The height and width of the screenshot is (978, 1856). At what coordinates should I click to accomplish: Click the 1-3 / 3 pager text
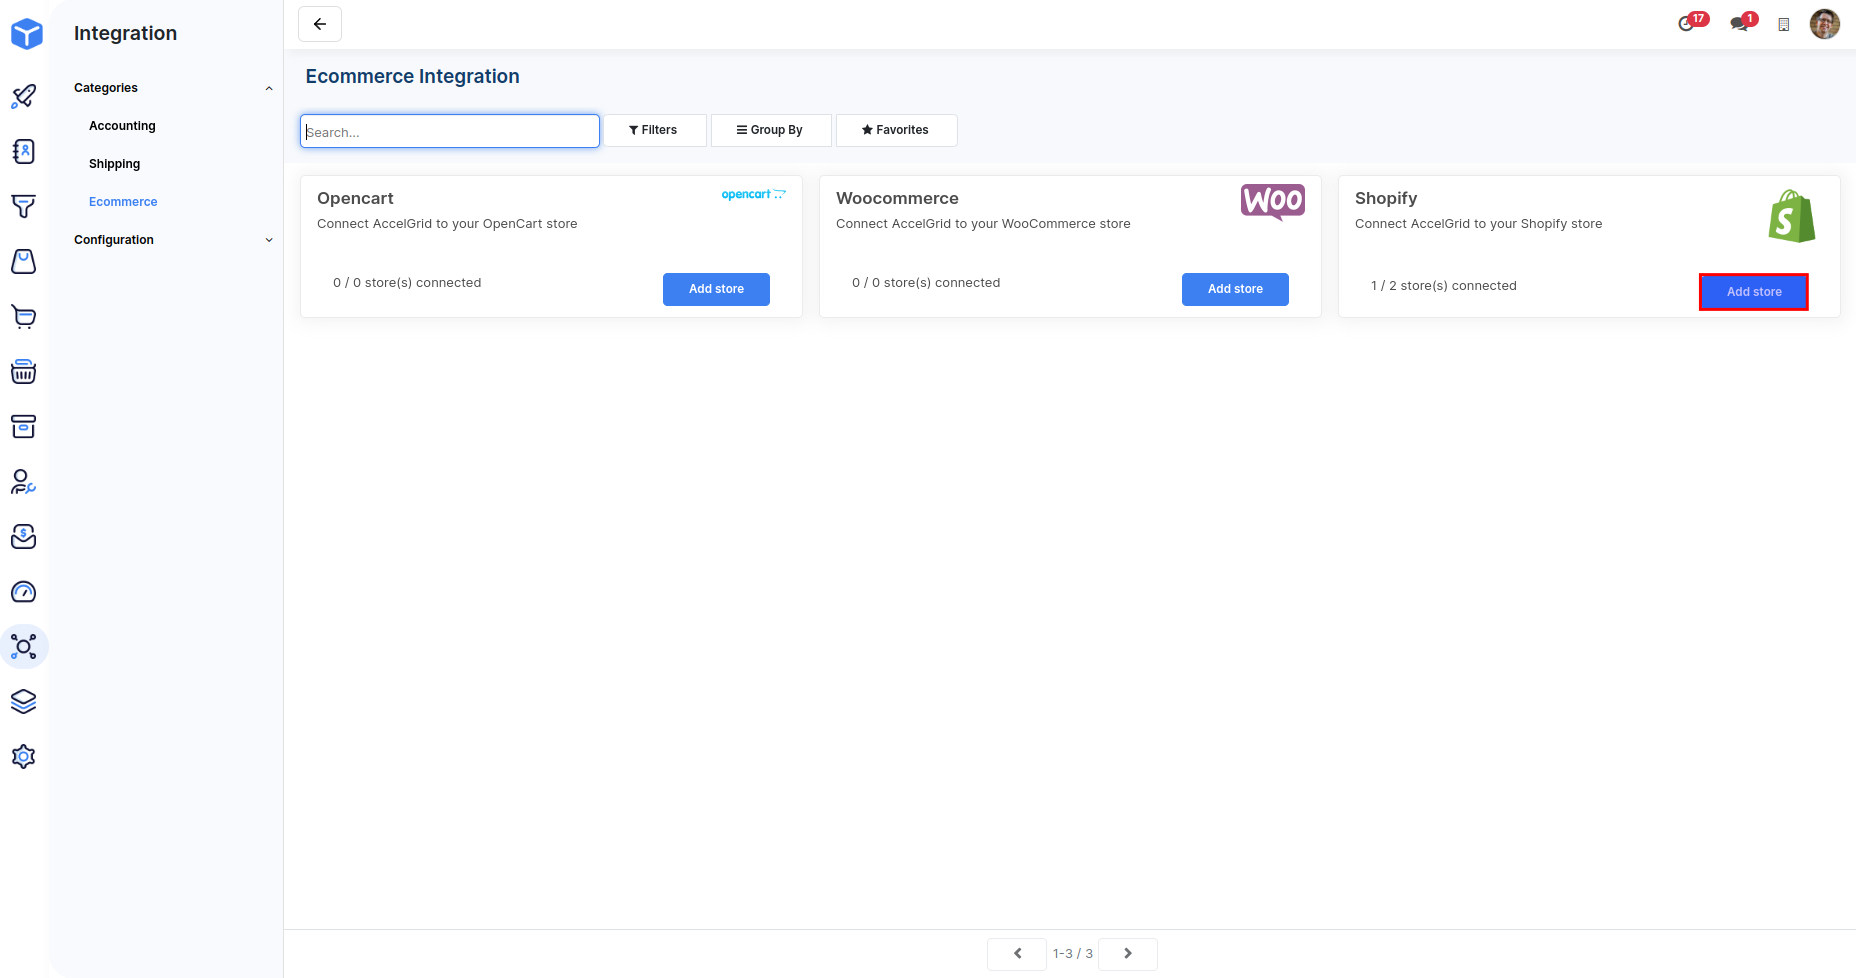point(1073,954)
